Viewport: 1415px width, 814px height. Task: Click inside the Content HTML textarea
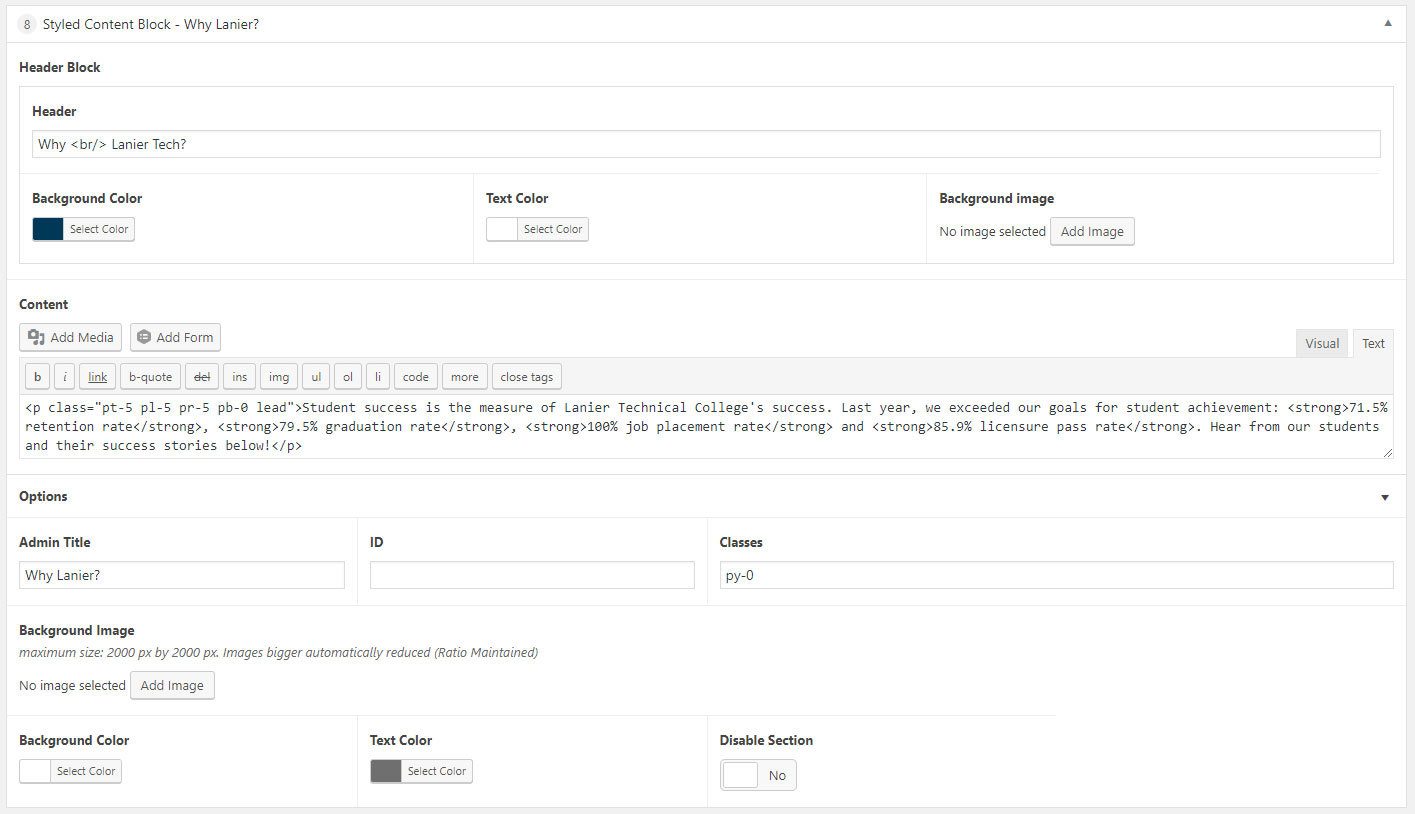point(706,427)
